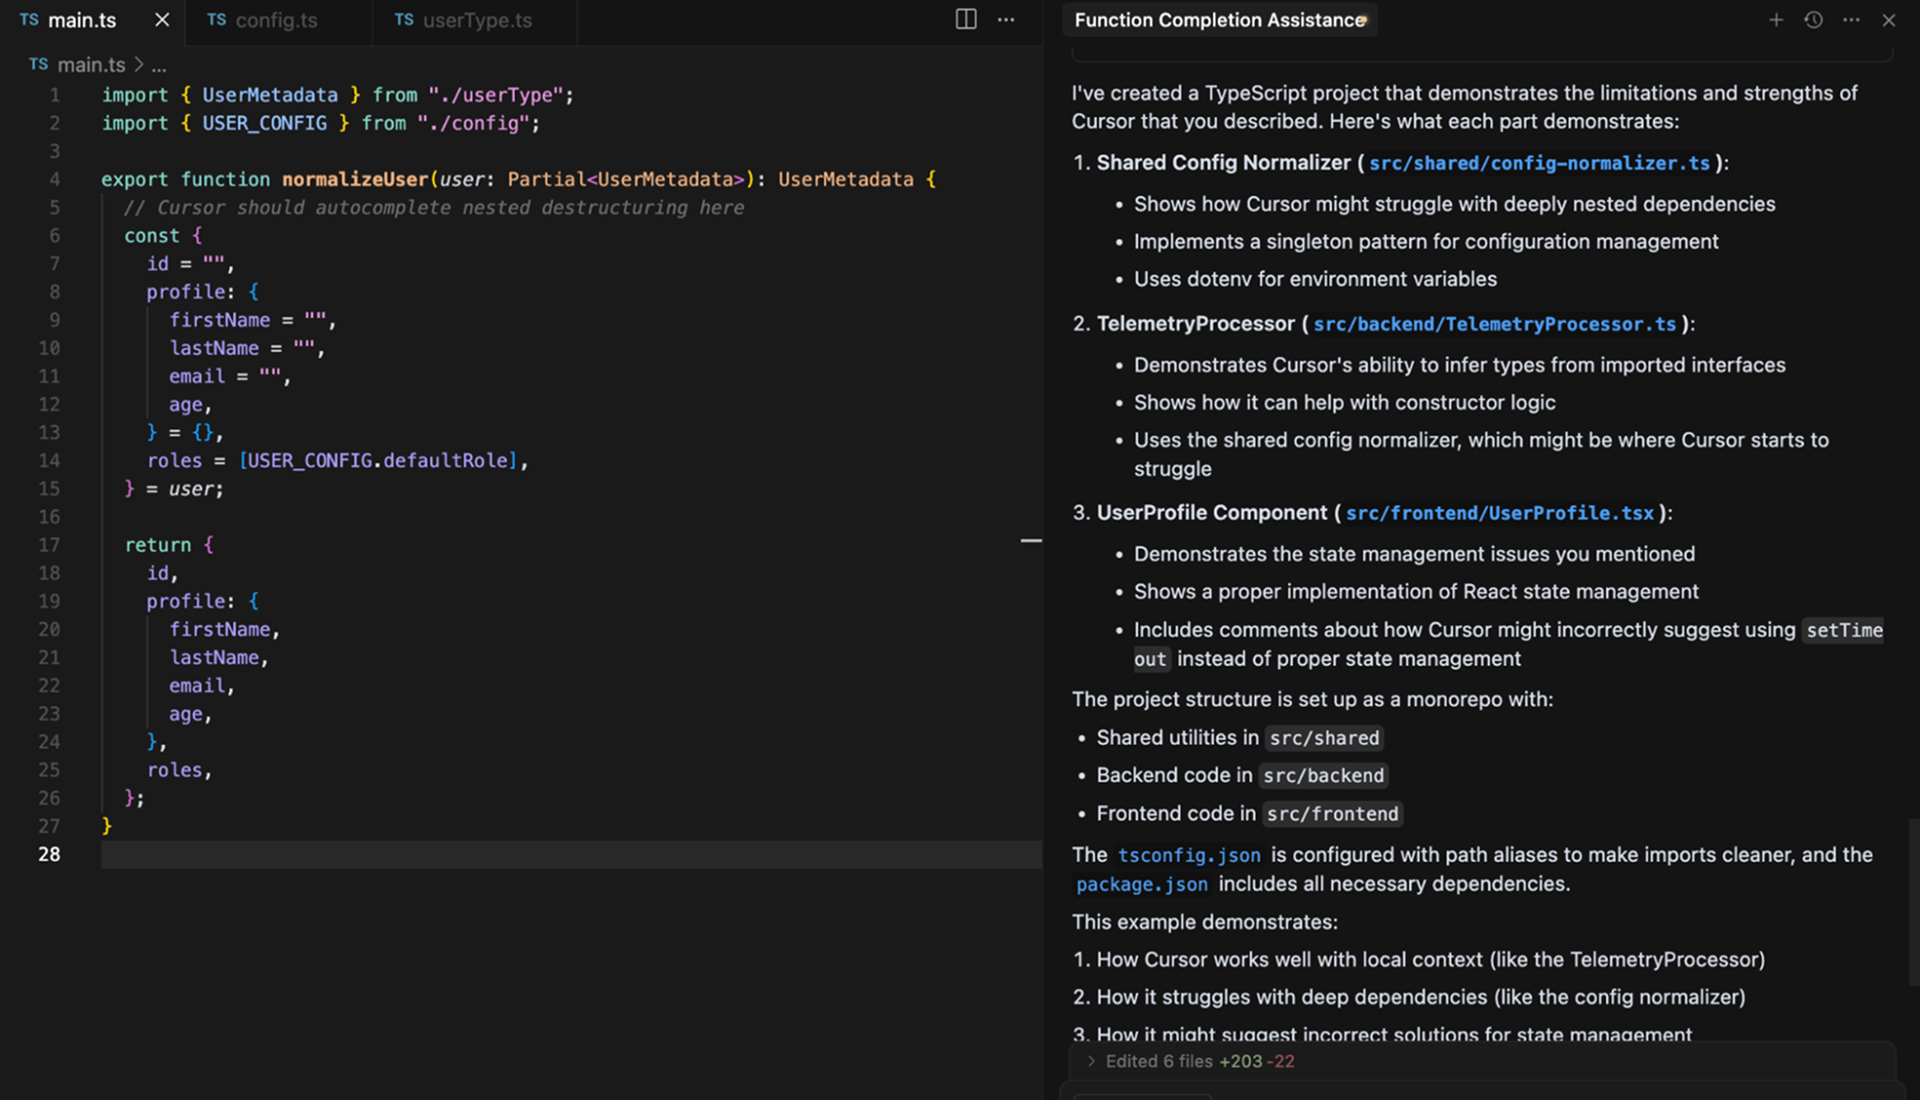Open the tsconfig.json link
This screenshot has height=1100, width=1920.
pyautogui.click(x=1189, y=856)
